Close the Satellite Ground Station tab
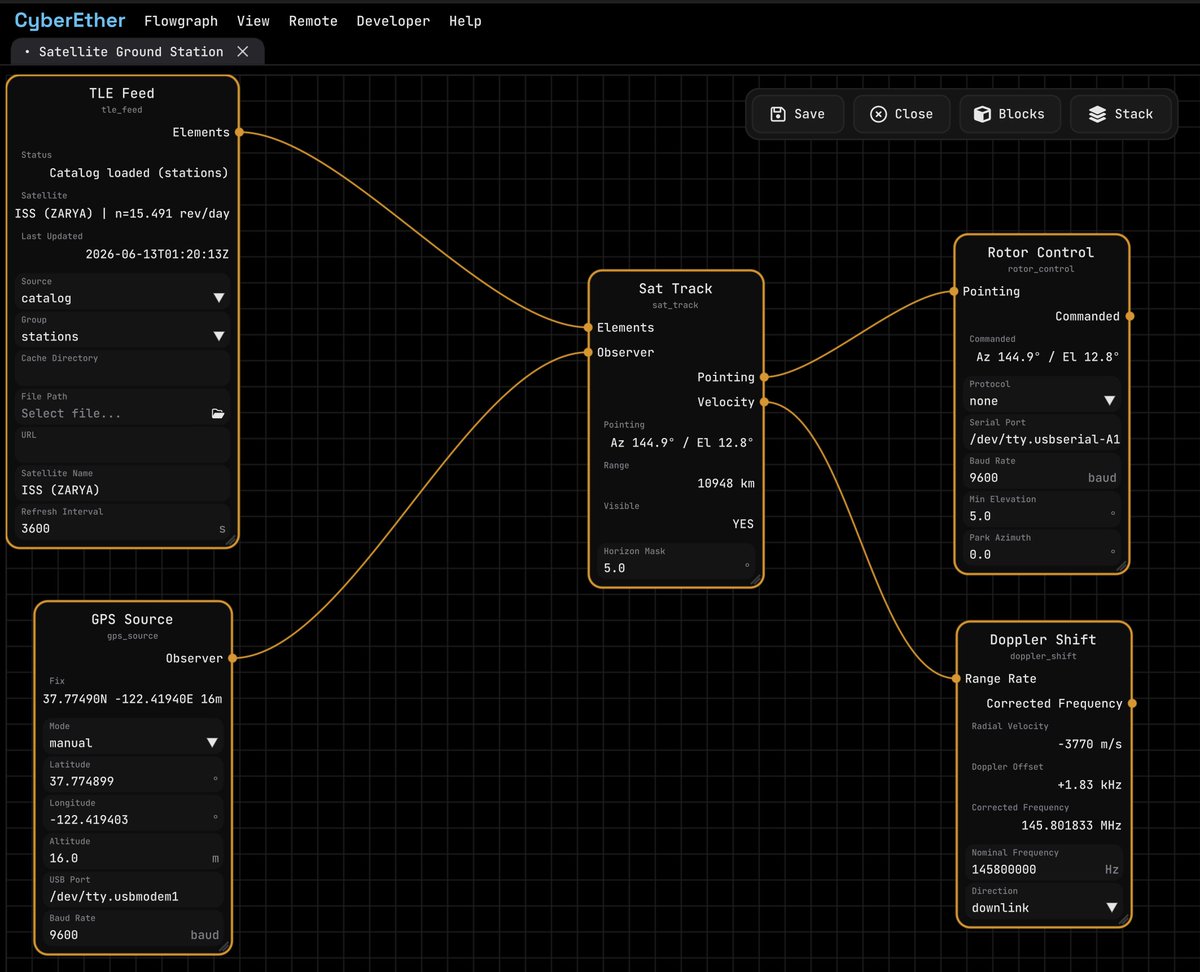This screenshot has height=972, width=1200. 243,51
